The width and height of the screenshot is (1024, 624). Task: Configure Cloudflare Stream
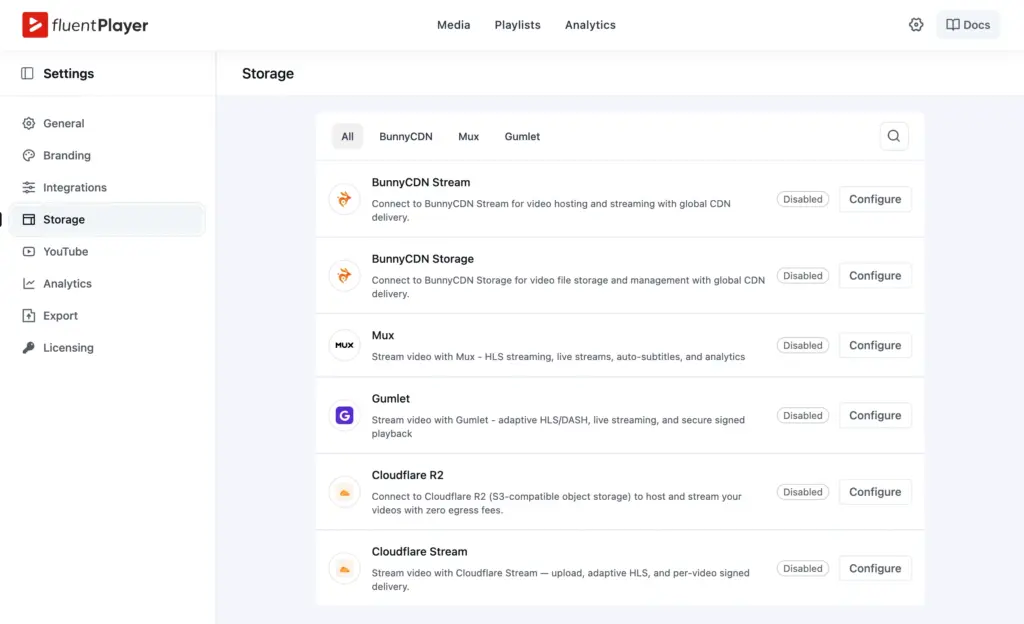click(x=874, y=569)
